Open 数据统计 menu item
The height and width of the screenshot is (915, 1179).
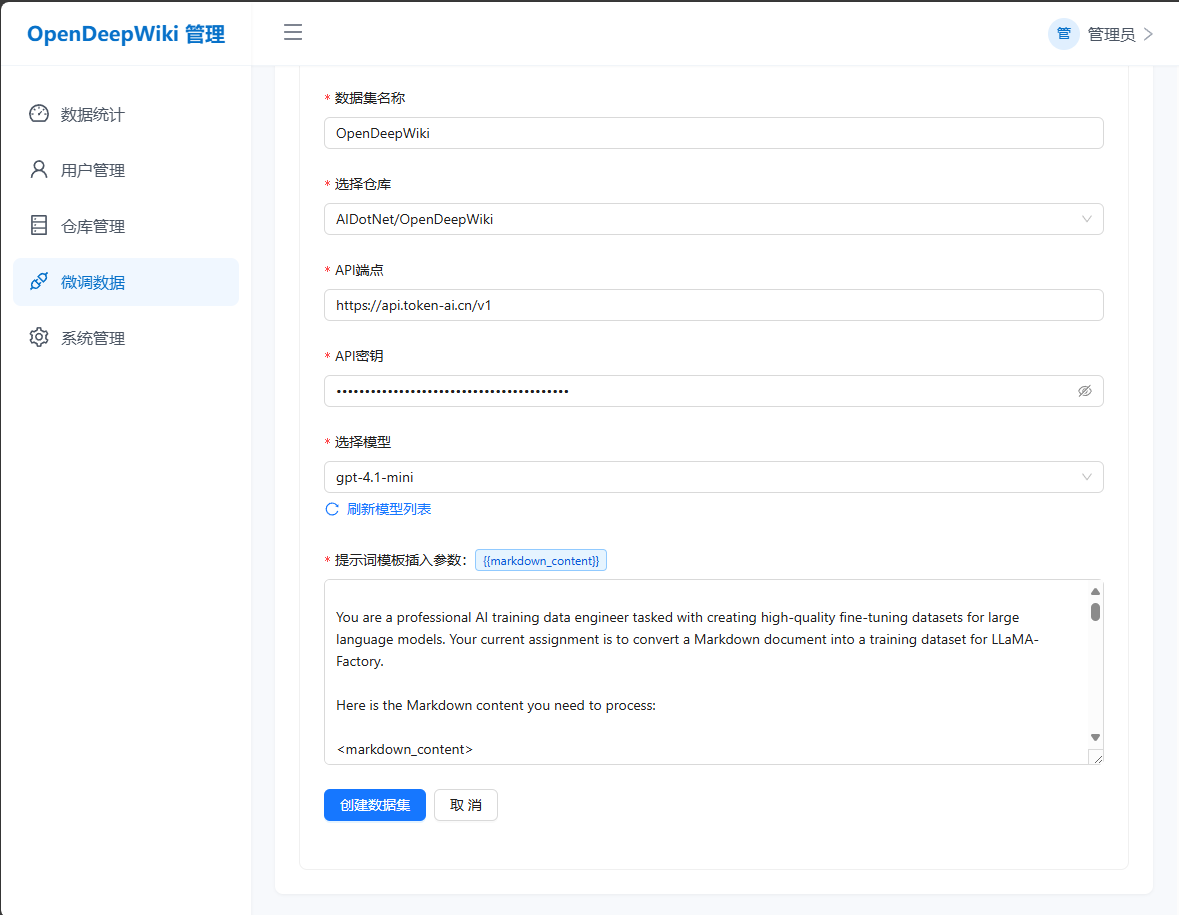click(x=126, y=114)
